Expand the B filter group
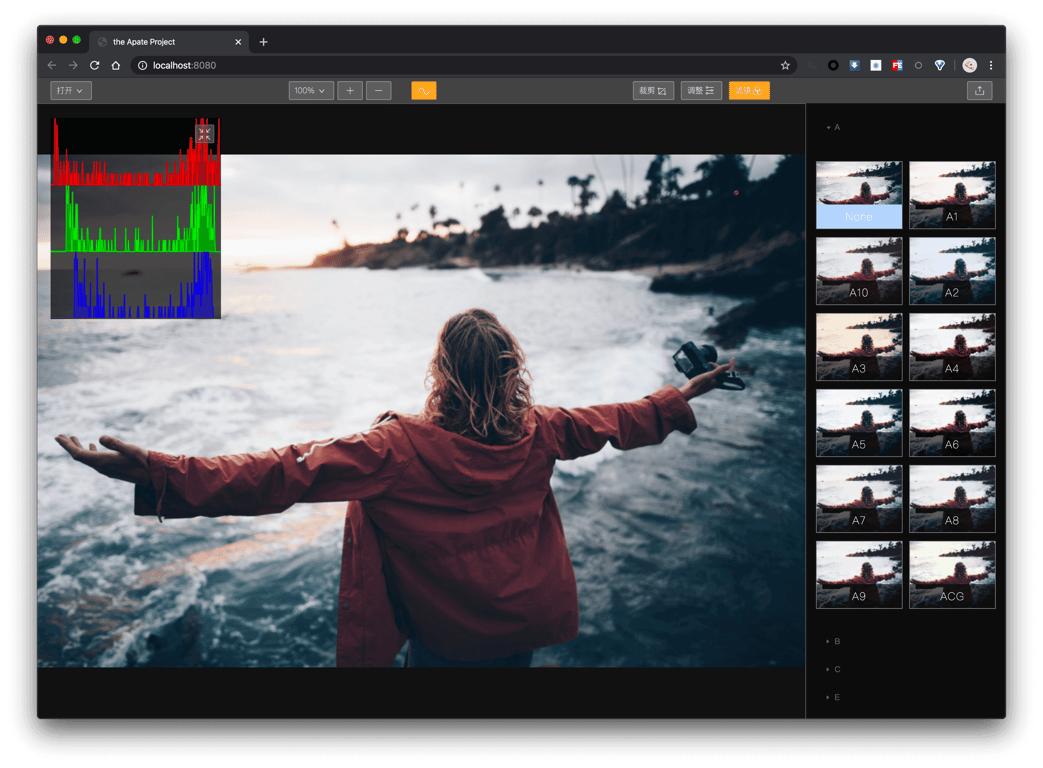This screenshot has height=768, width=1043. (x=837, y=641)
